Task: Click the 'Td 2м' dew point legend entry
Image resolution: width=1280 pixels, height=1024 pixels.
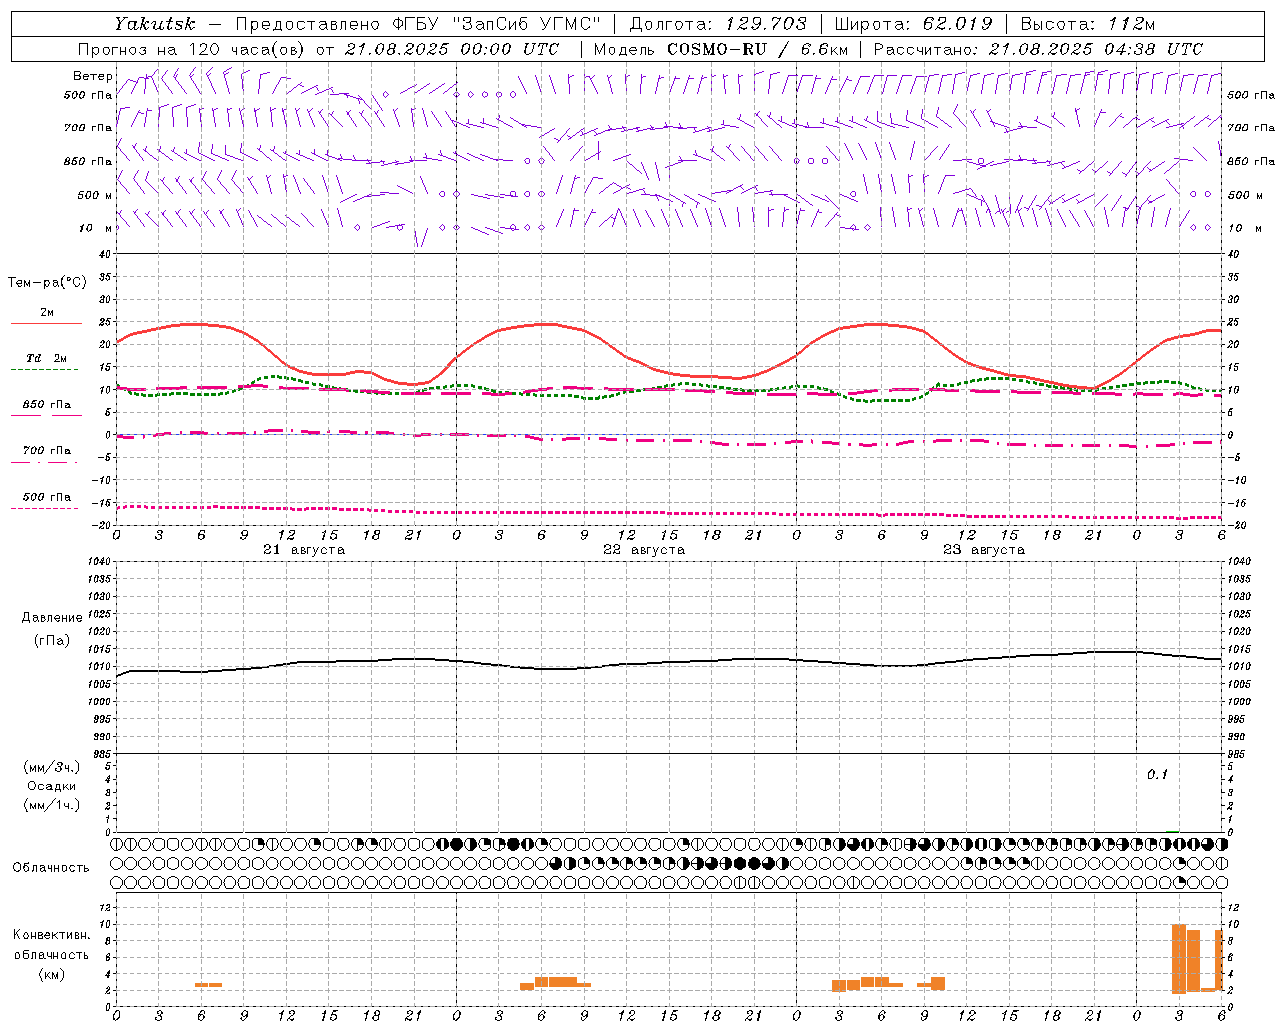Action: [x=47, y=358]
